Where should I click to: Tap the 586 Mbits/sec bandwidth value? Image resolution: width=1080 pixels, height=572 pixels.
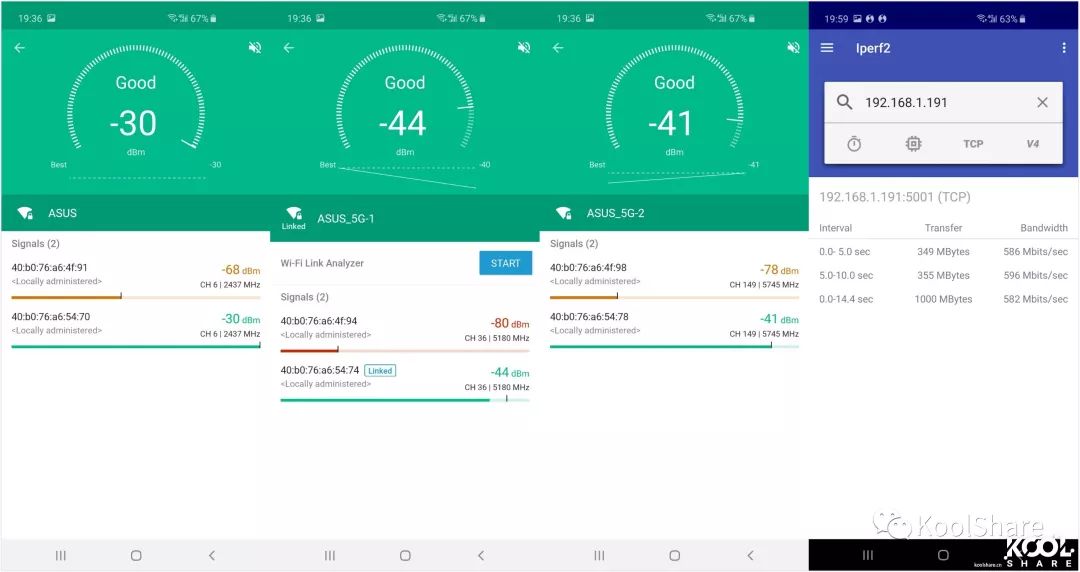1035,252
